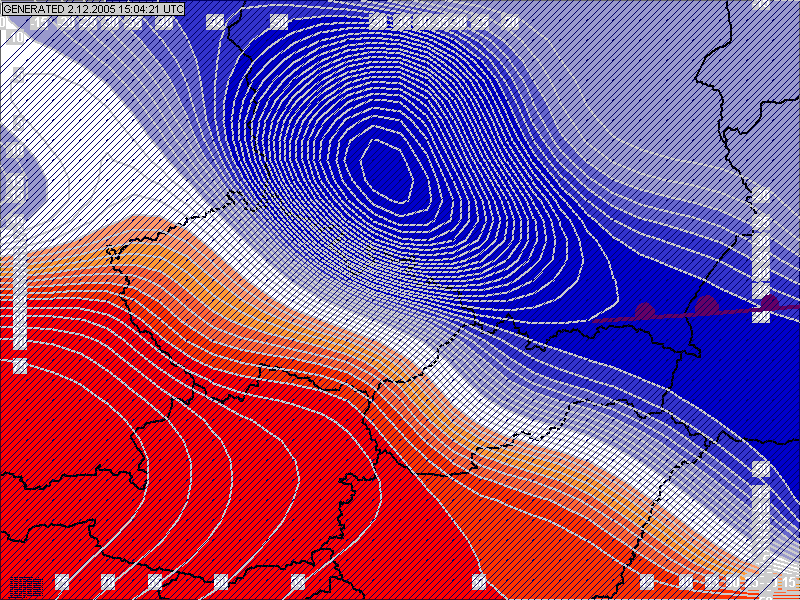Screen dimensions: 800x600
Task: Click the GENERATED timestamp label
Action: (93, 8)
